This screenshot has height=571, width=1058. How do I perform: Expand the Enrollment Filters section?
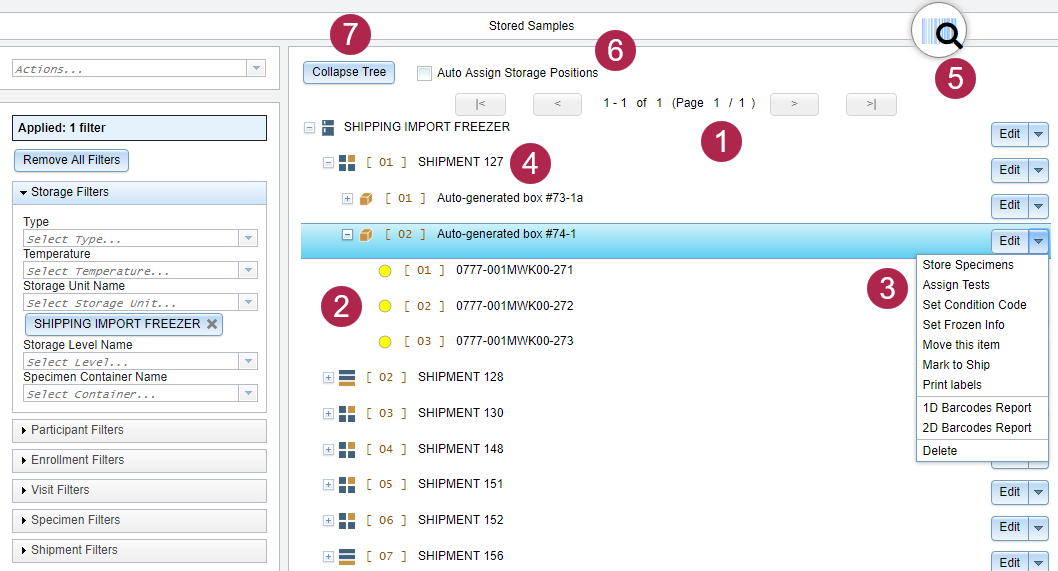pyautogui.click(x=139, y=460)
